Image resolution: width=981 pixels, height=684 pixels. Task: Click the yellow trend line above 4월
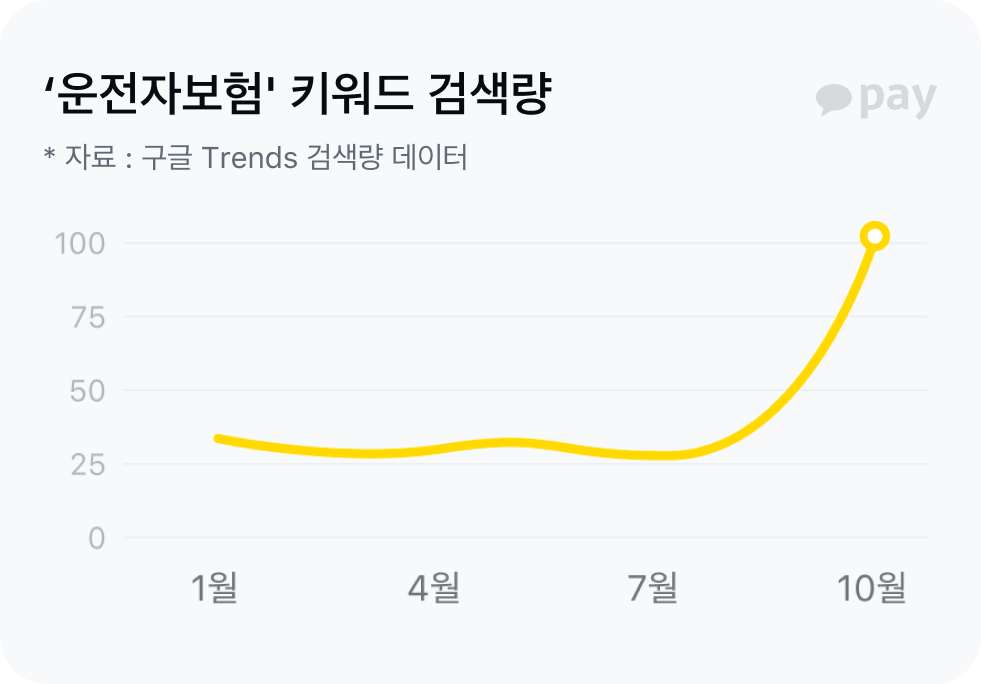(x=434, y=449)
